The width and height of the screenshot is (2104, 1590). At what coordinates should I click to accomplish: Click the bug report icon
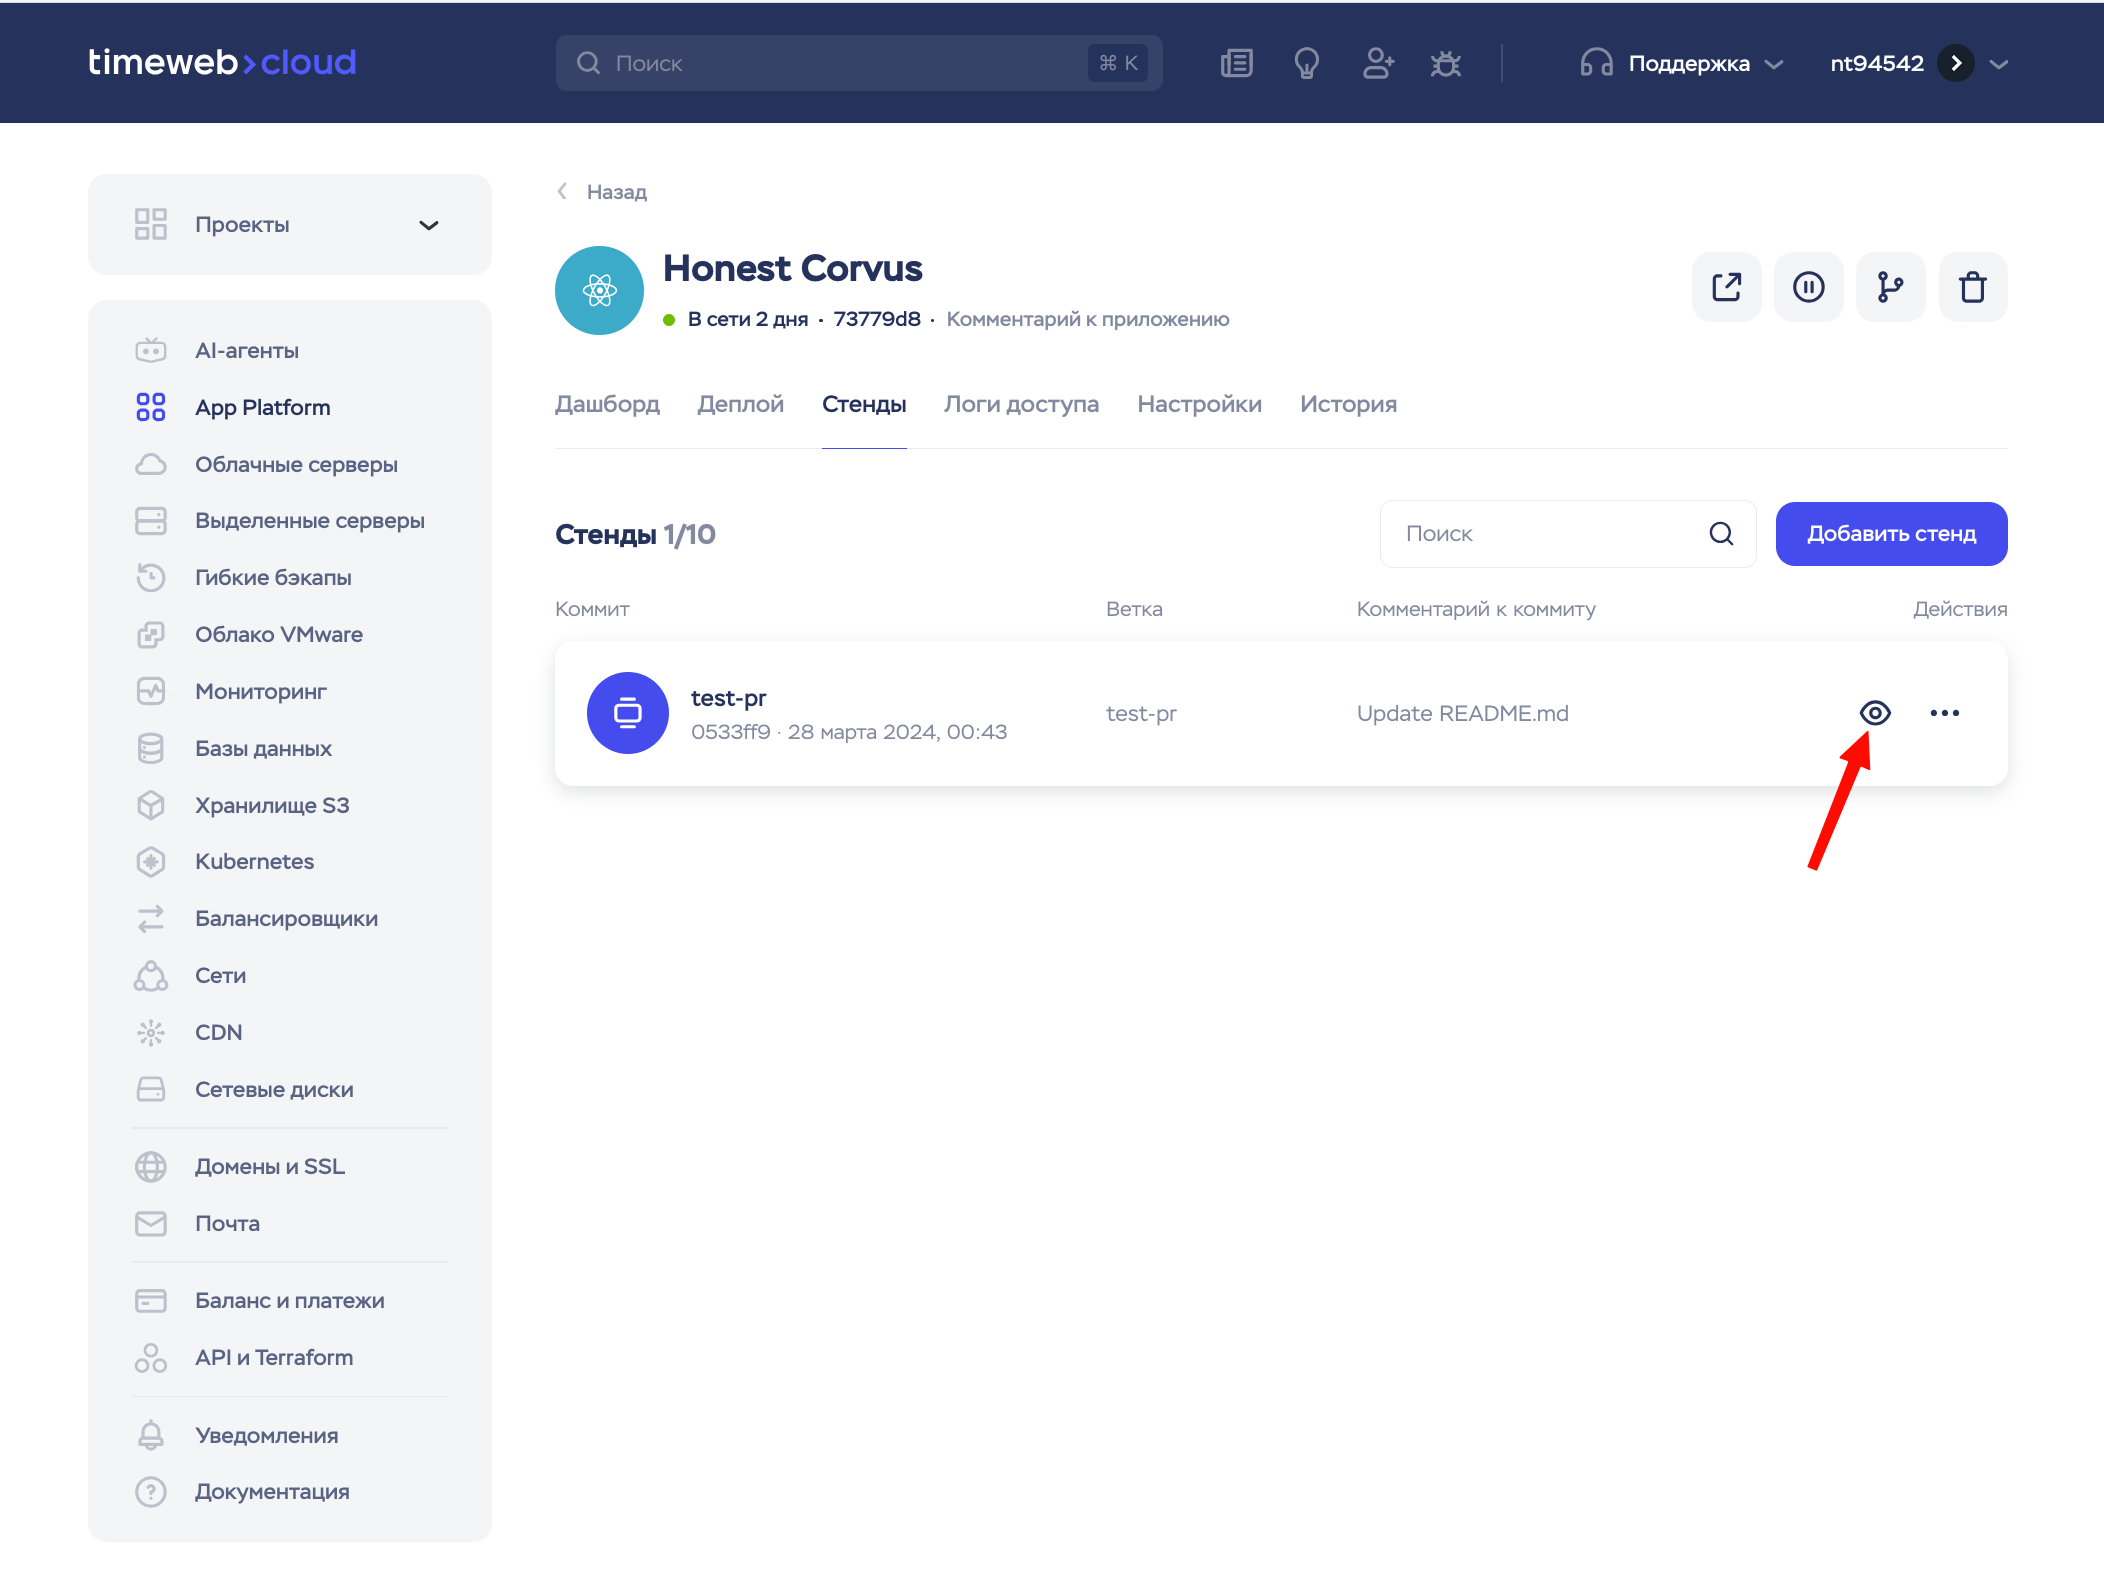1445,64
